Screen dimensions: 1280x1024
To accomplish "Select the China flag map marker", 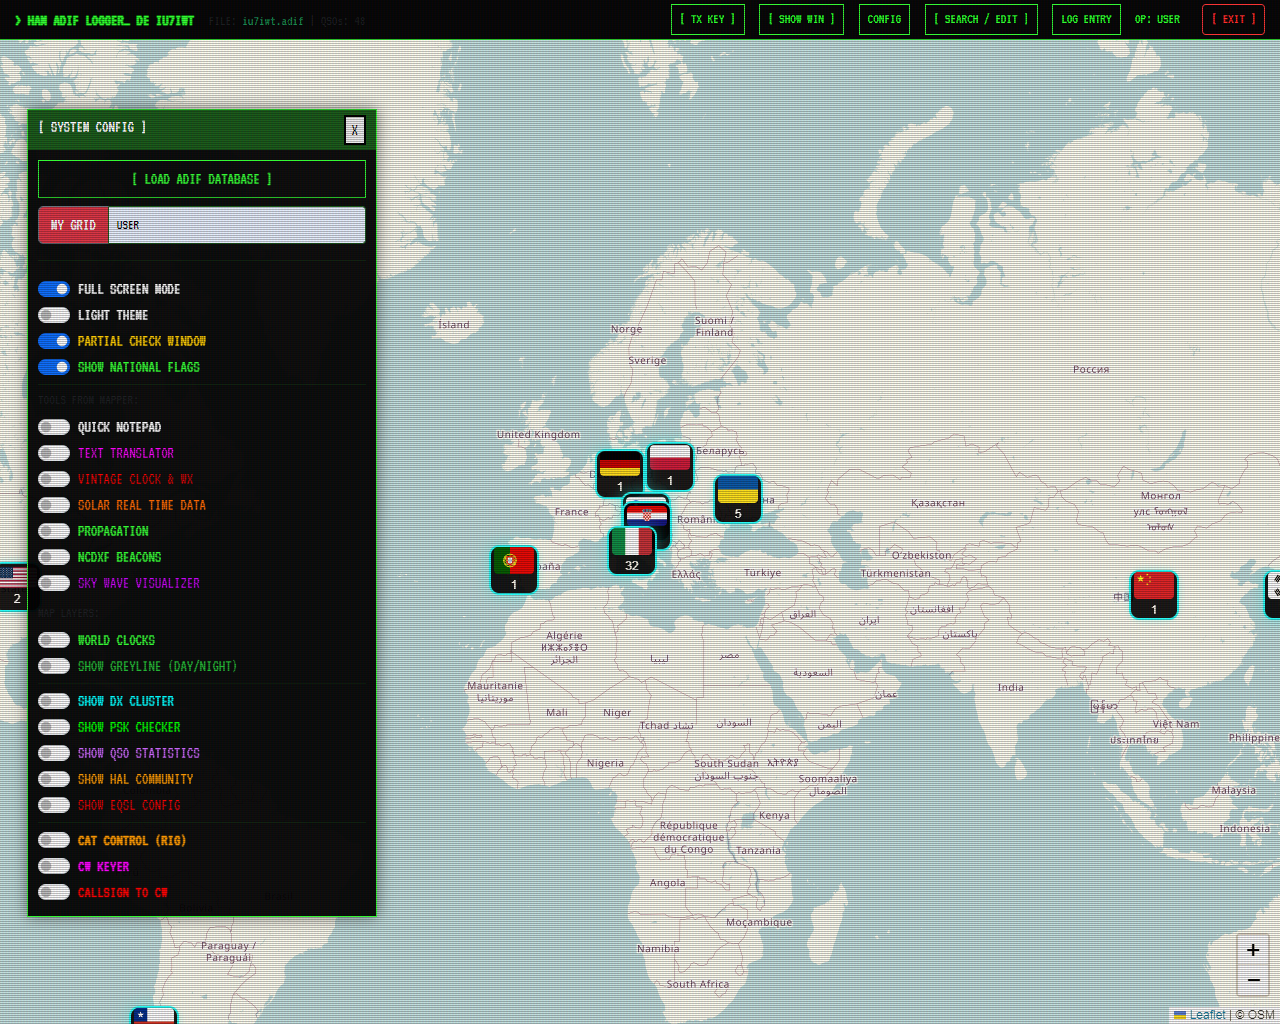I will [x=1154, y=594].
